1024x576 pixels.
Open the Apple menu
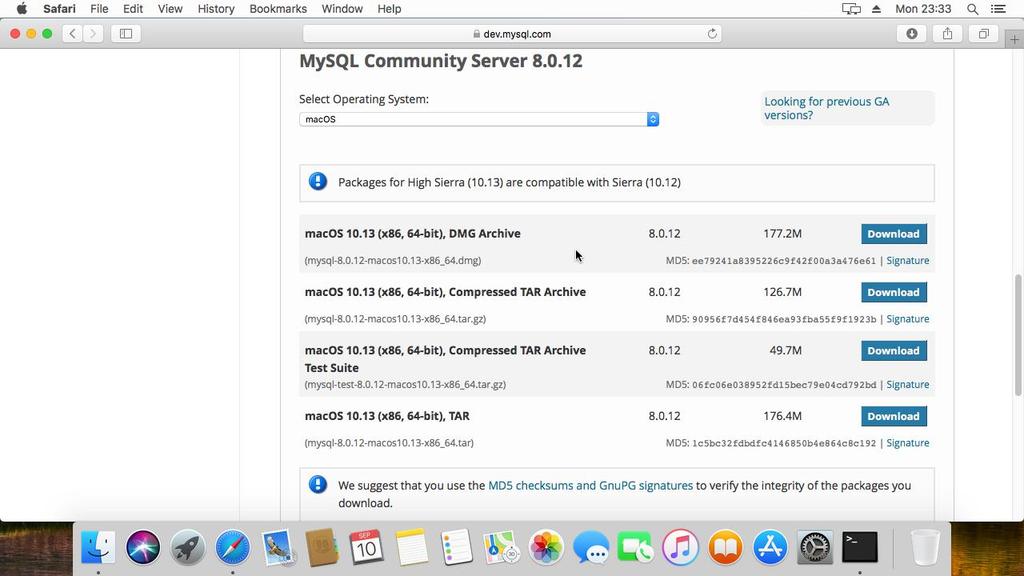click(22, 8)
